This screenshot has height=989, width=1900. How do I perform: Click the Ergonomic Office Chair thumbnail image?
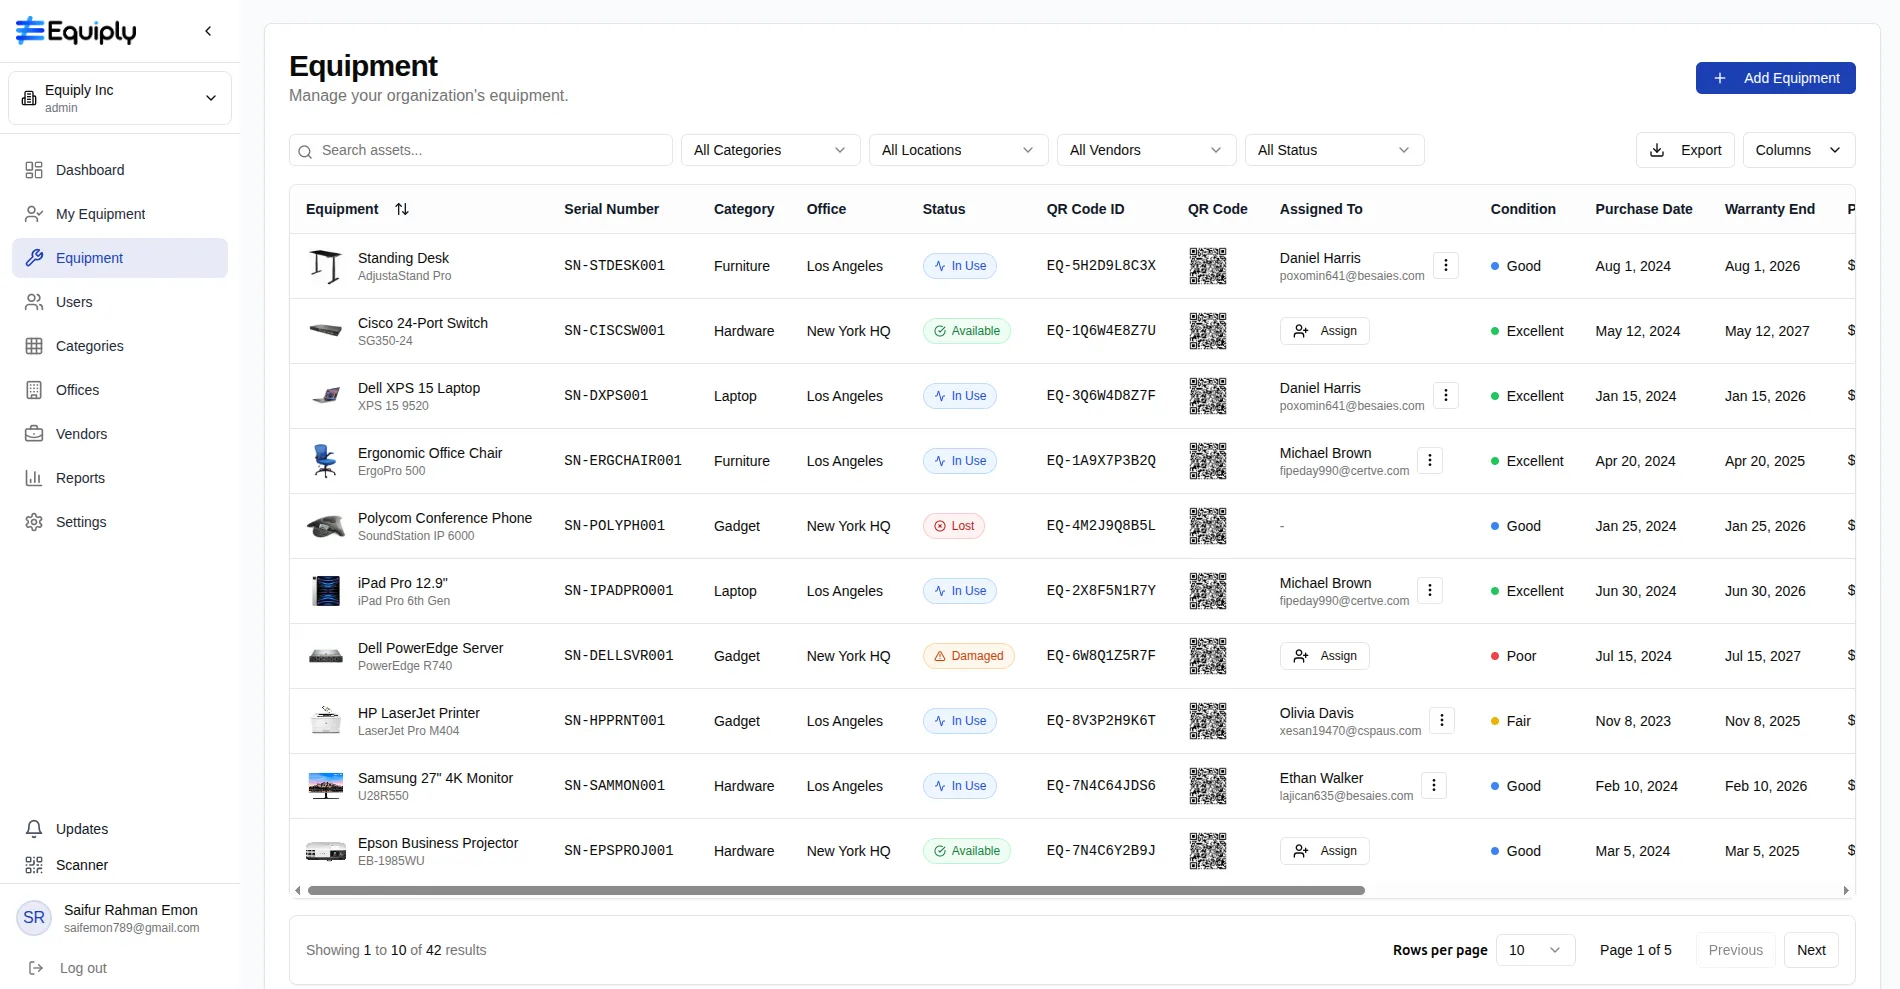tap(325, 461)
